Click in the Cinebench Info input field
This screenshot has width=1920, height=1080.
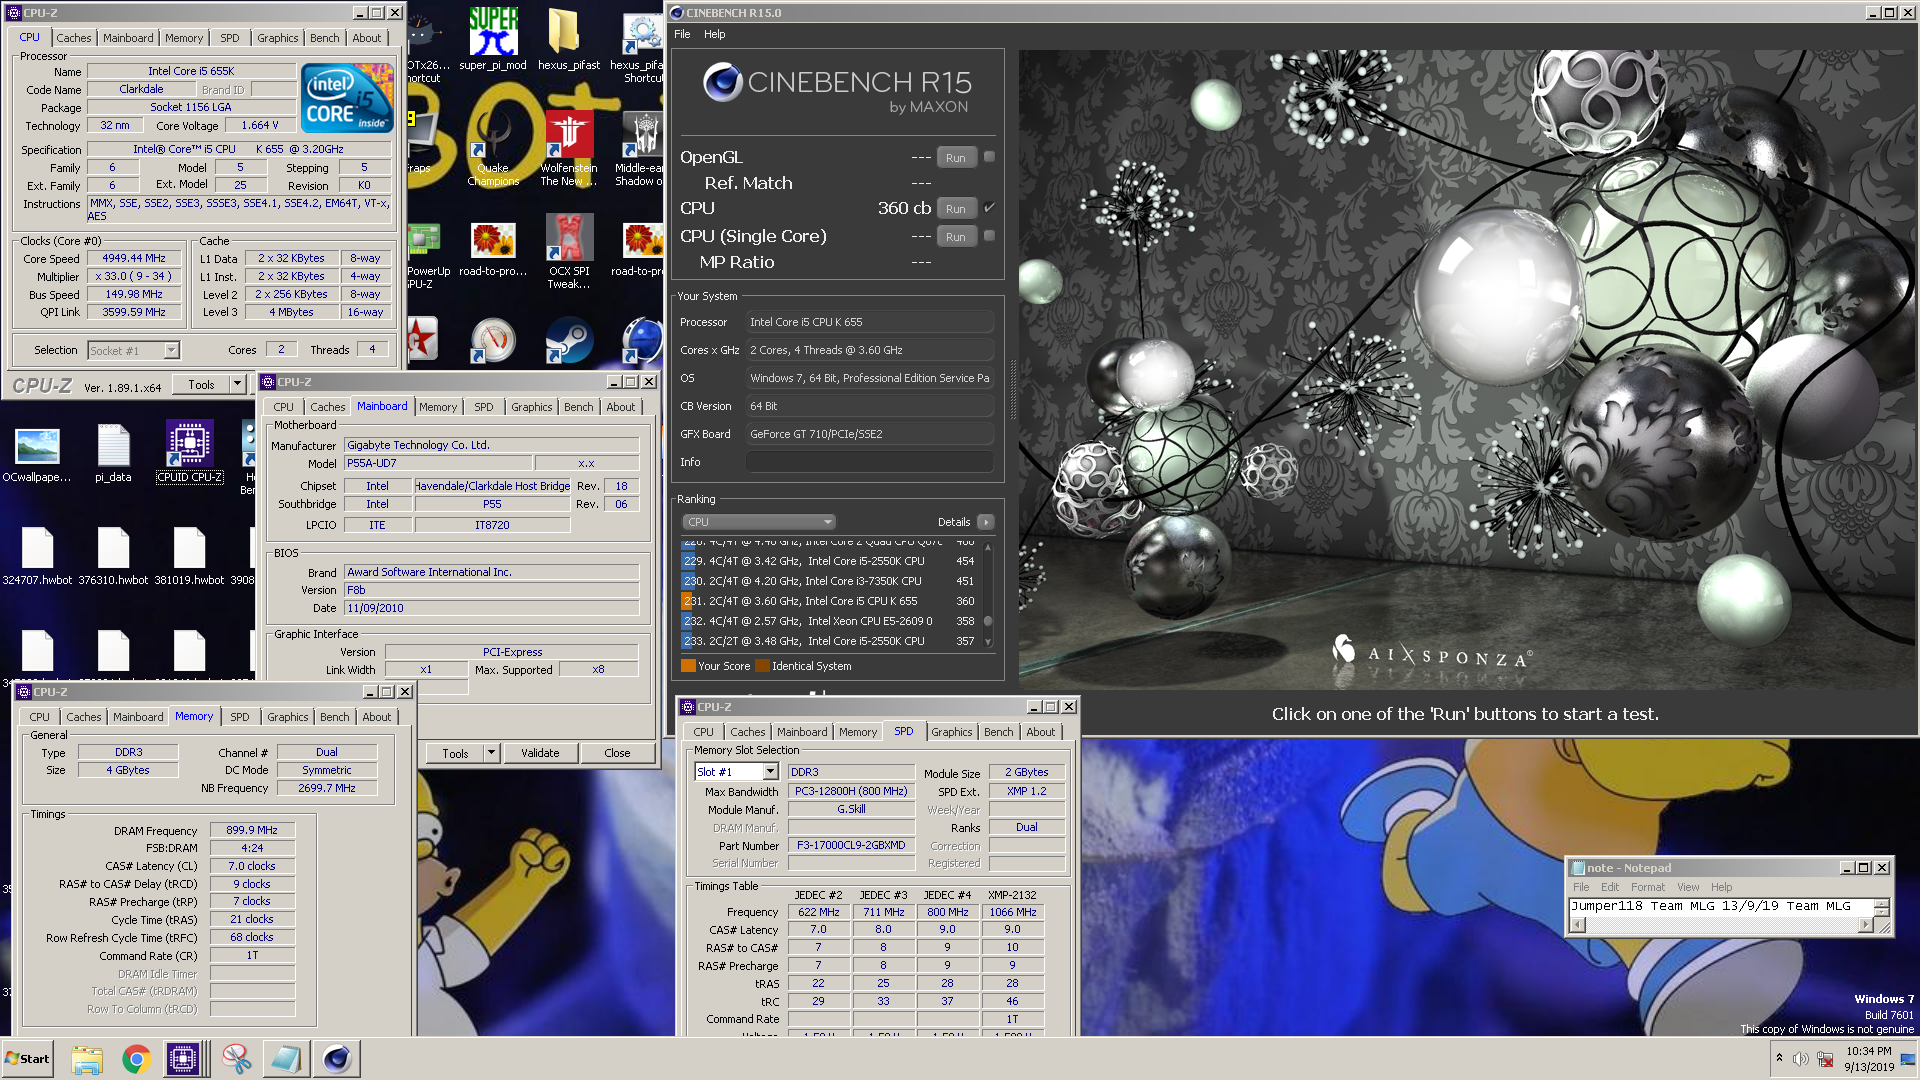(x=869, y=462)
